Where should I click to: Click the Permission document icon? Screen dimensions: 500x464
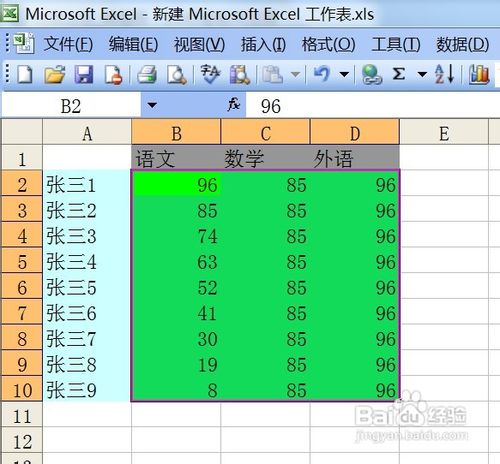click(x=113, y=74)
